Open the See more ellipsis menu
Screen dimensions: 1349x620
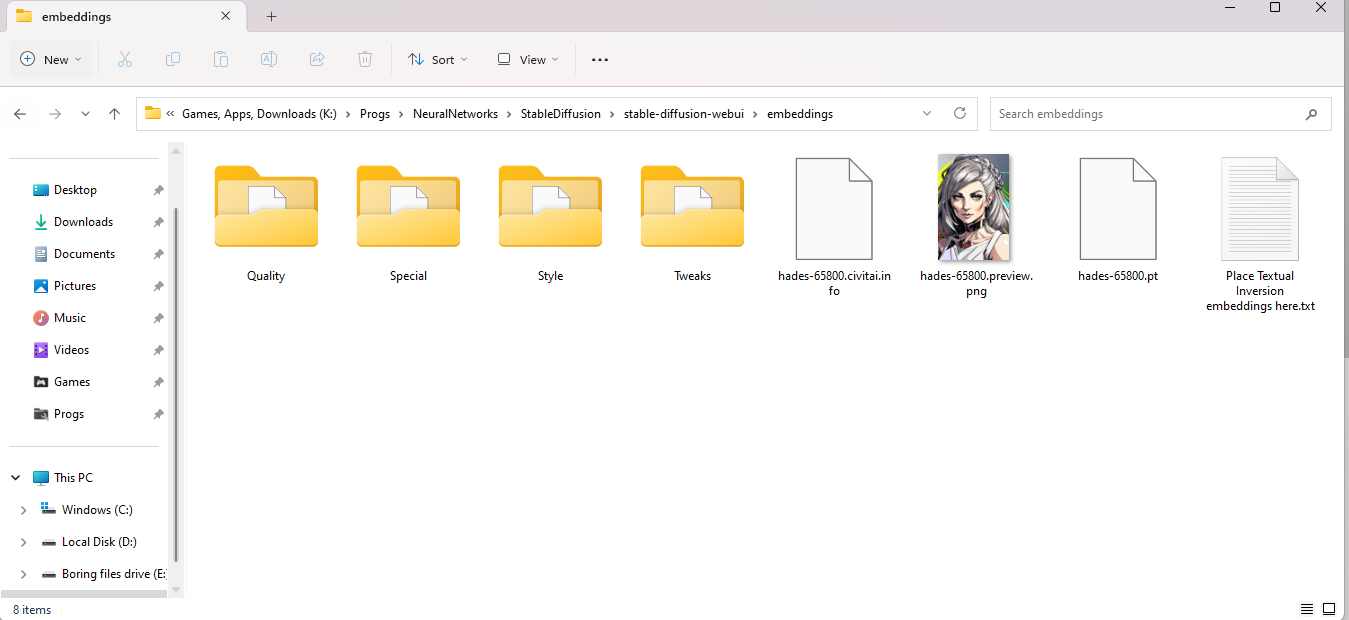pos(600,60)
